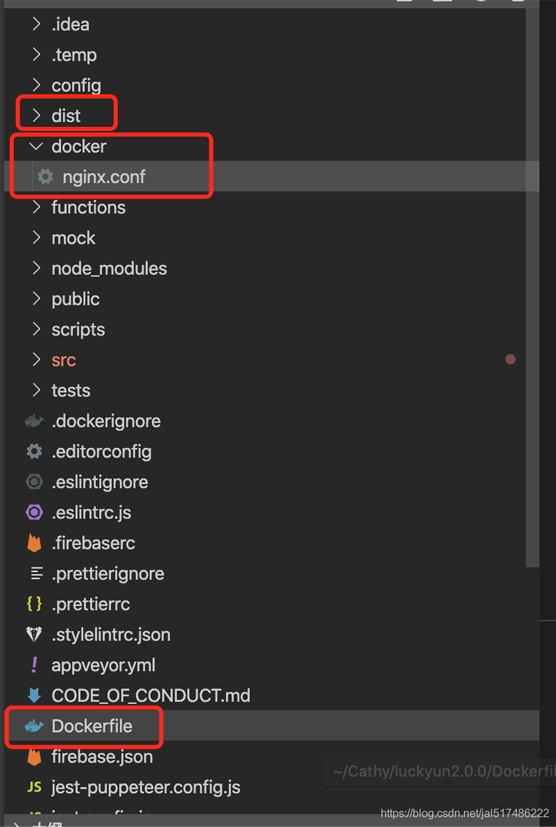Expand the node_modules folder chevron
The height and width of the screenshot is (827, 556).
tap(36, 268)
